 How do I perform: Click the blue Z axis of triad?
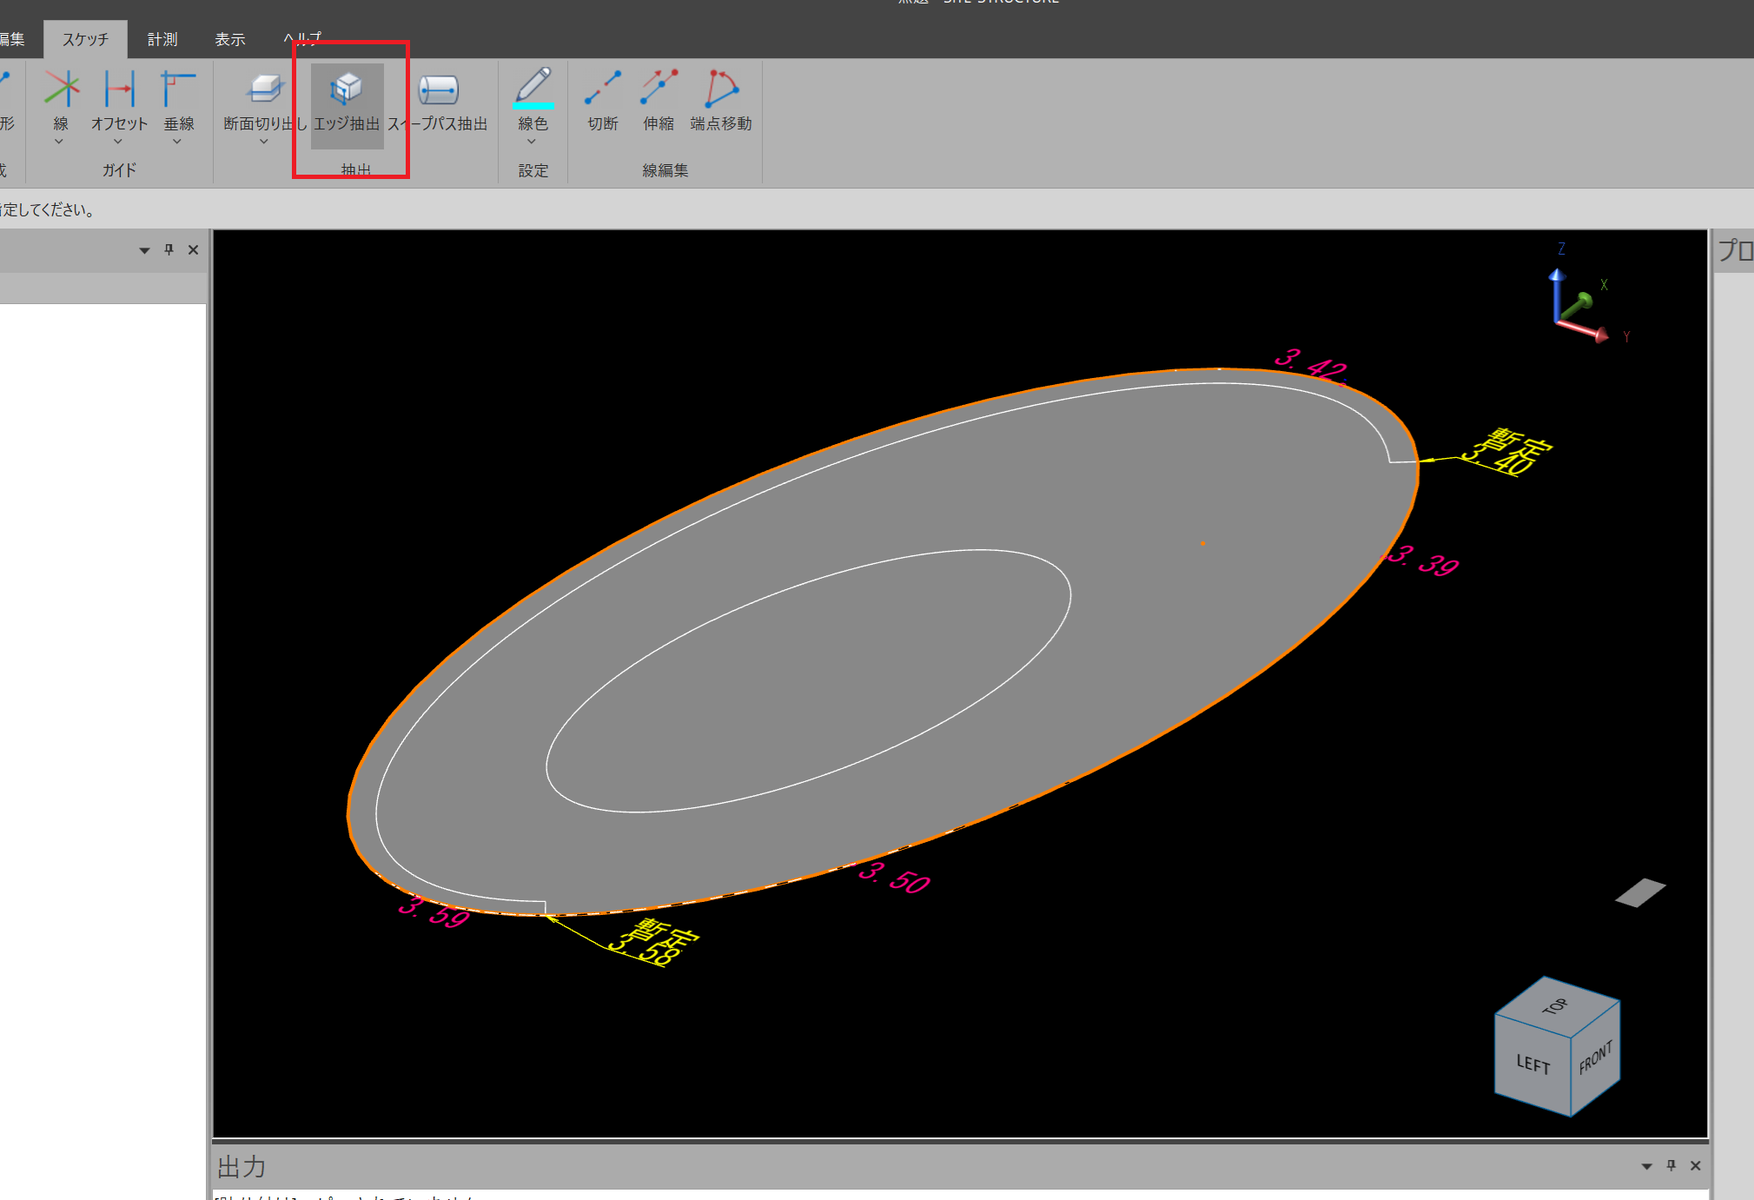click(x=1556, y=292)
